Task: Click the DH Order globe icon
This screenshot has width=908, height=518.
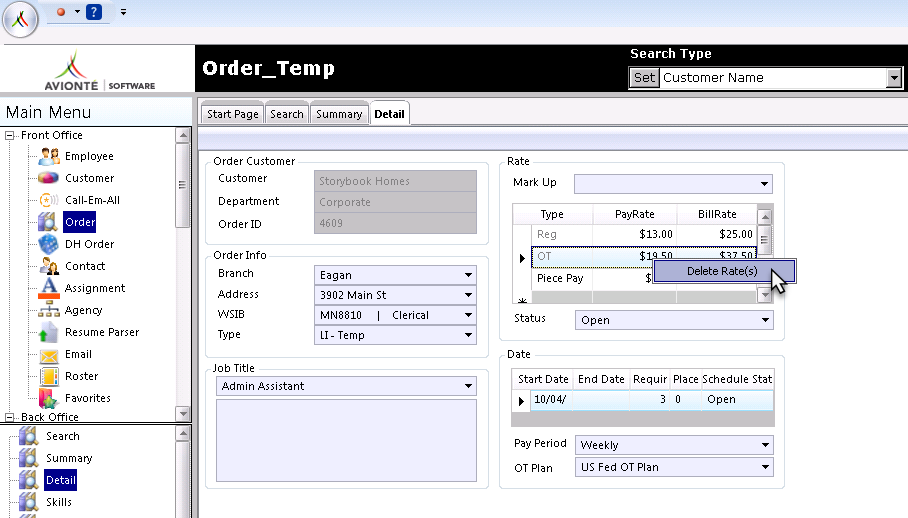Action: (x=49, y=244)
